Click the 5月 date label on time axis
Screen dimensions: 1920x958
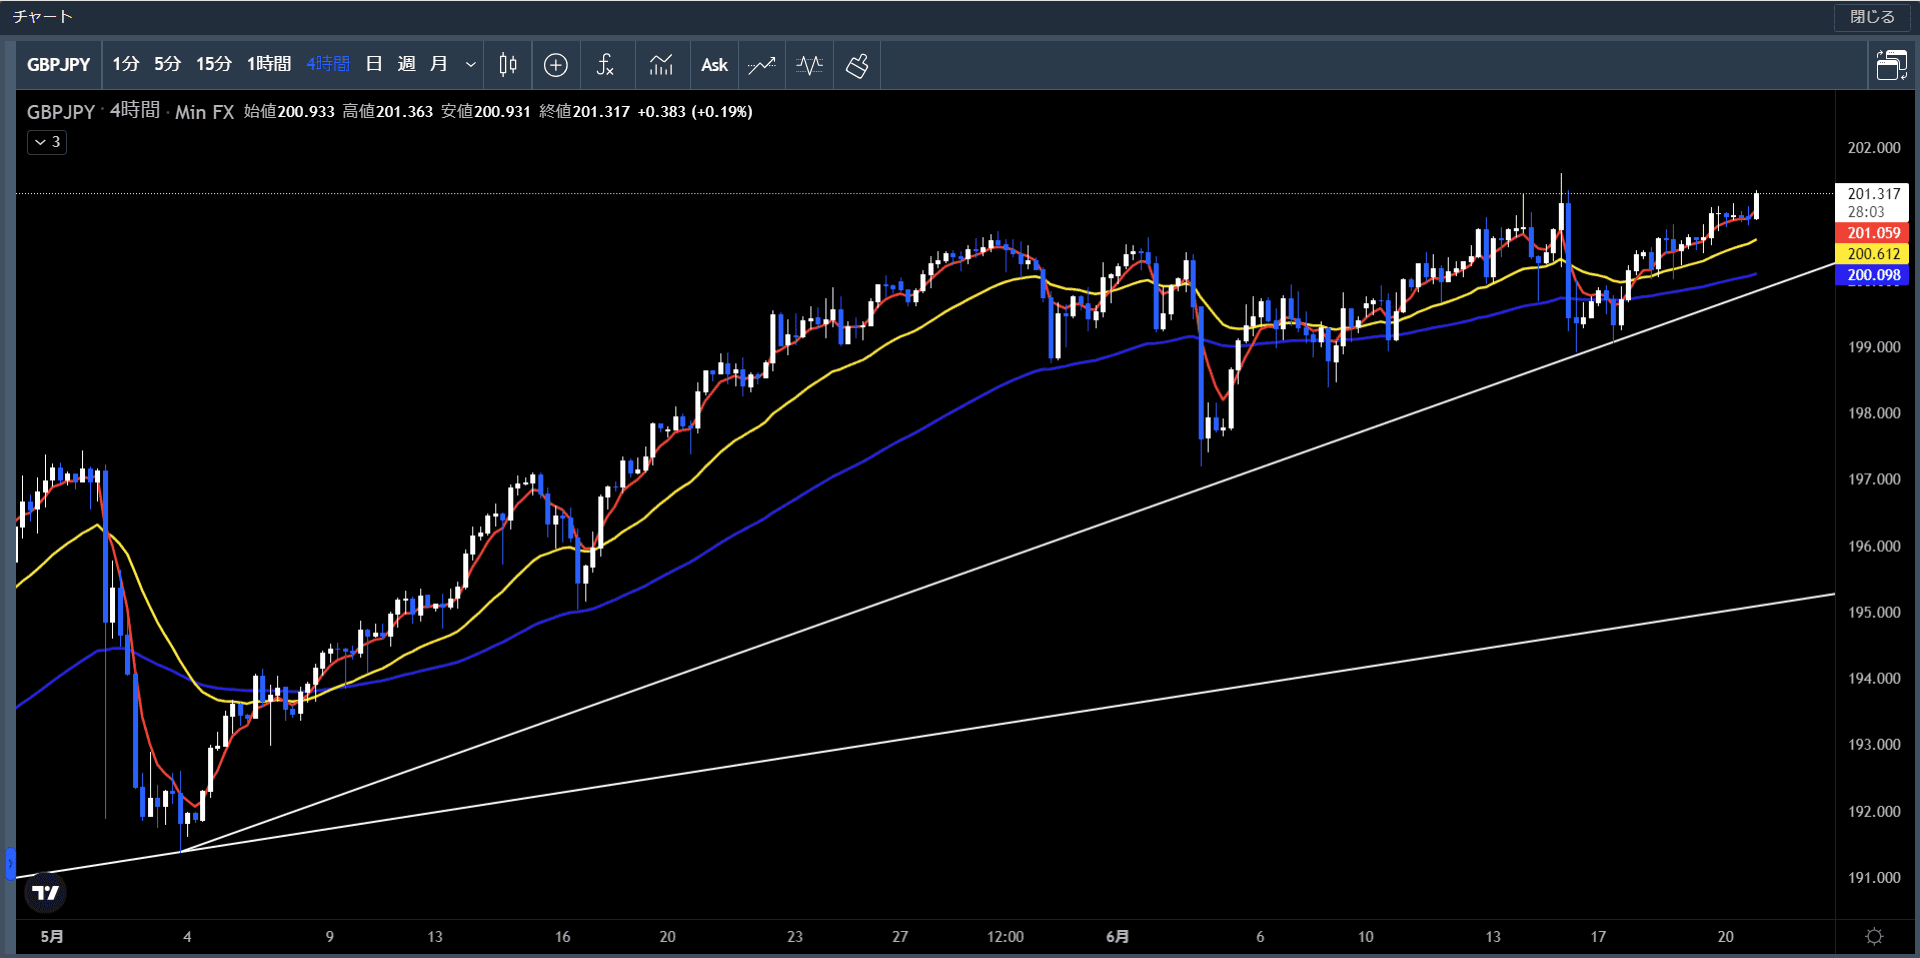click(52, 937)
